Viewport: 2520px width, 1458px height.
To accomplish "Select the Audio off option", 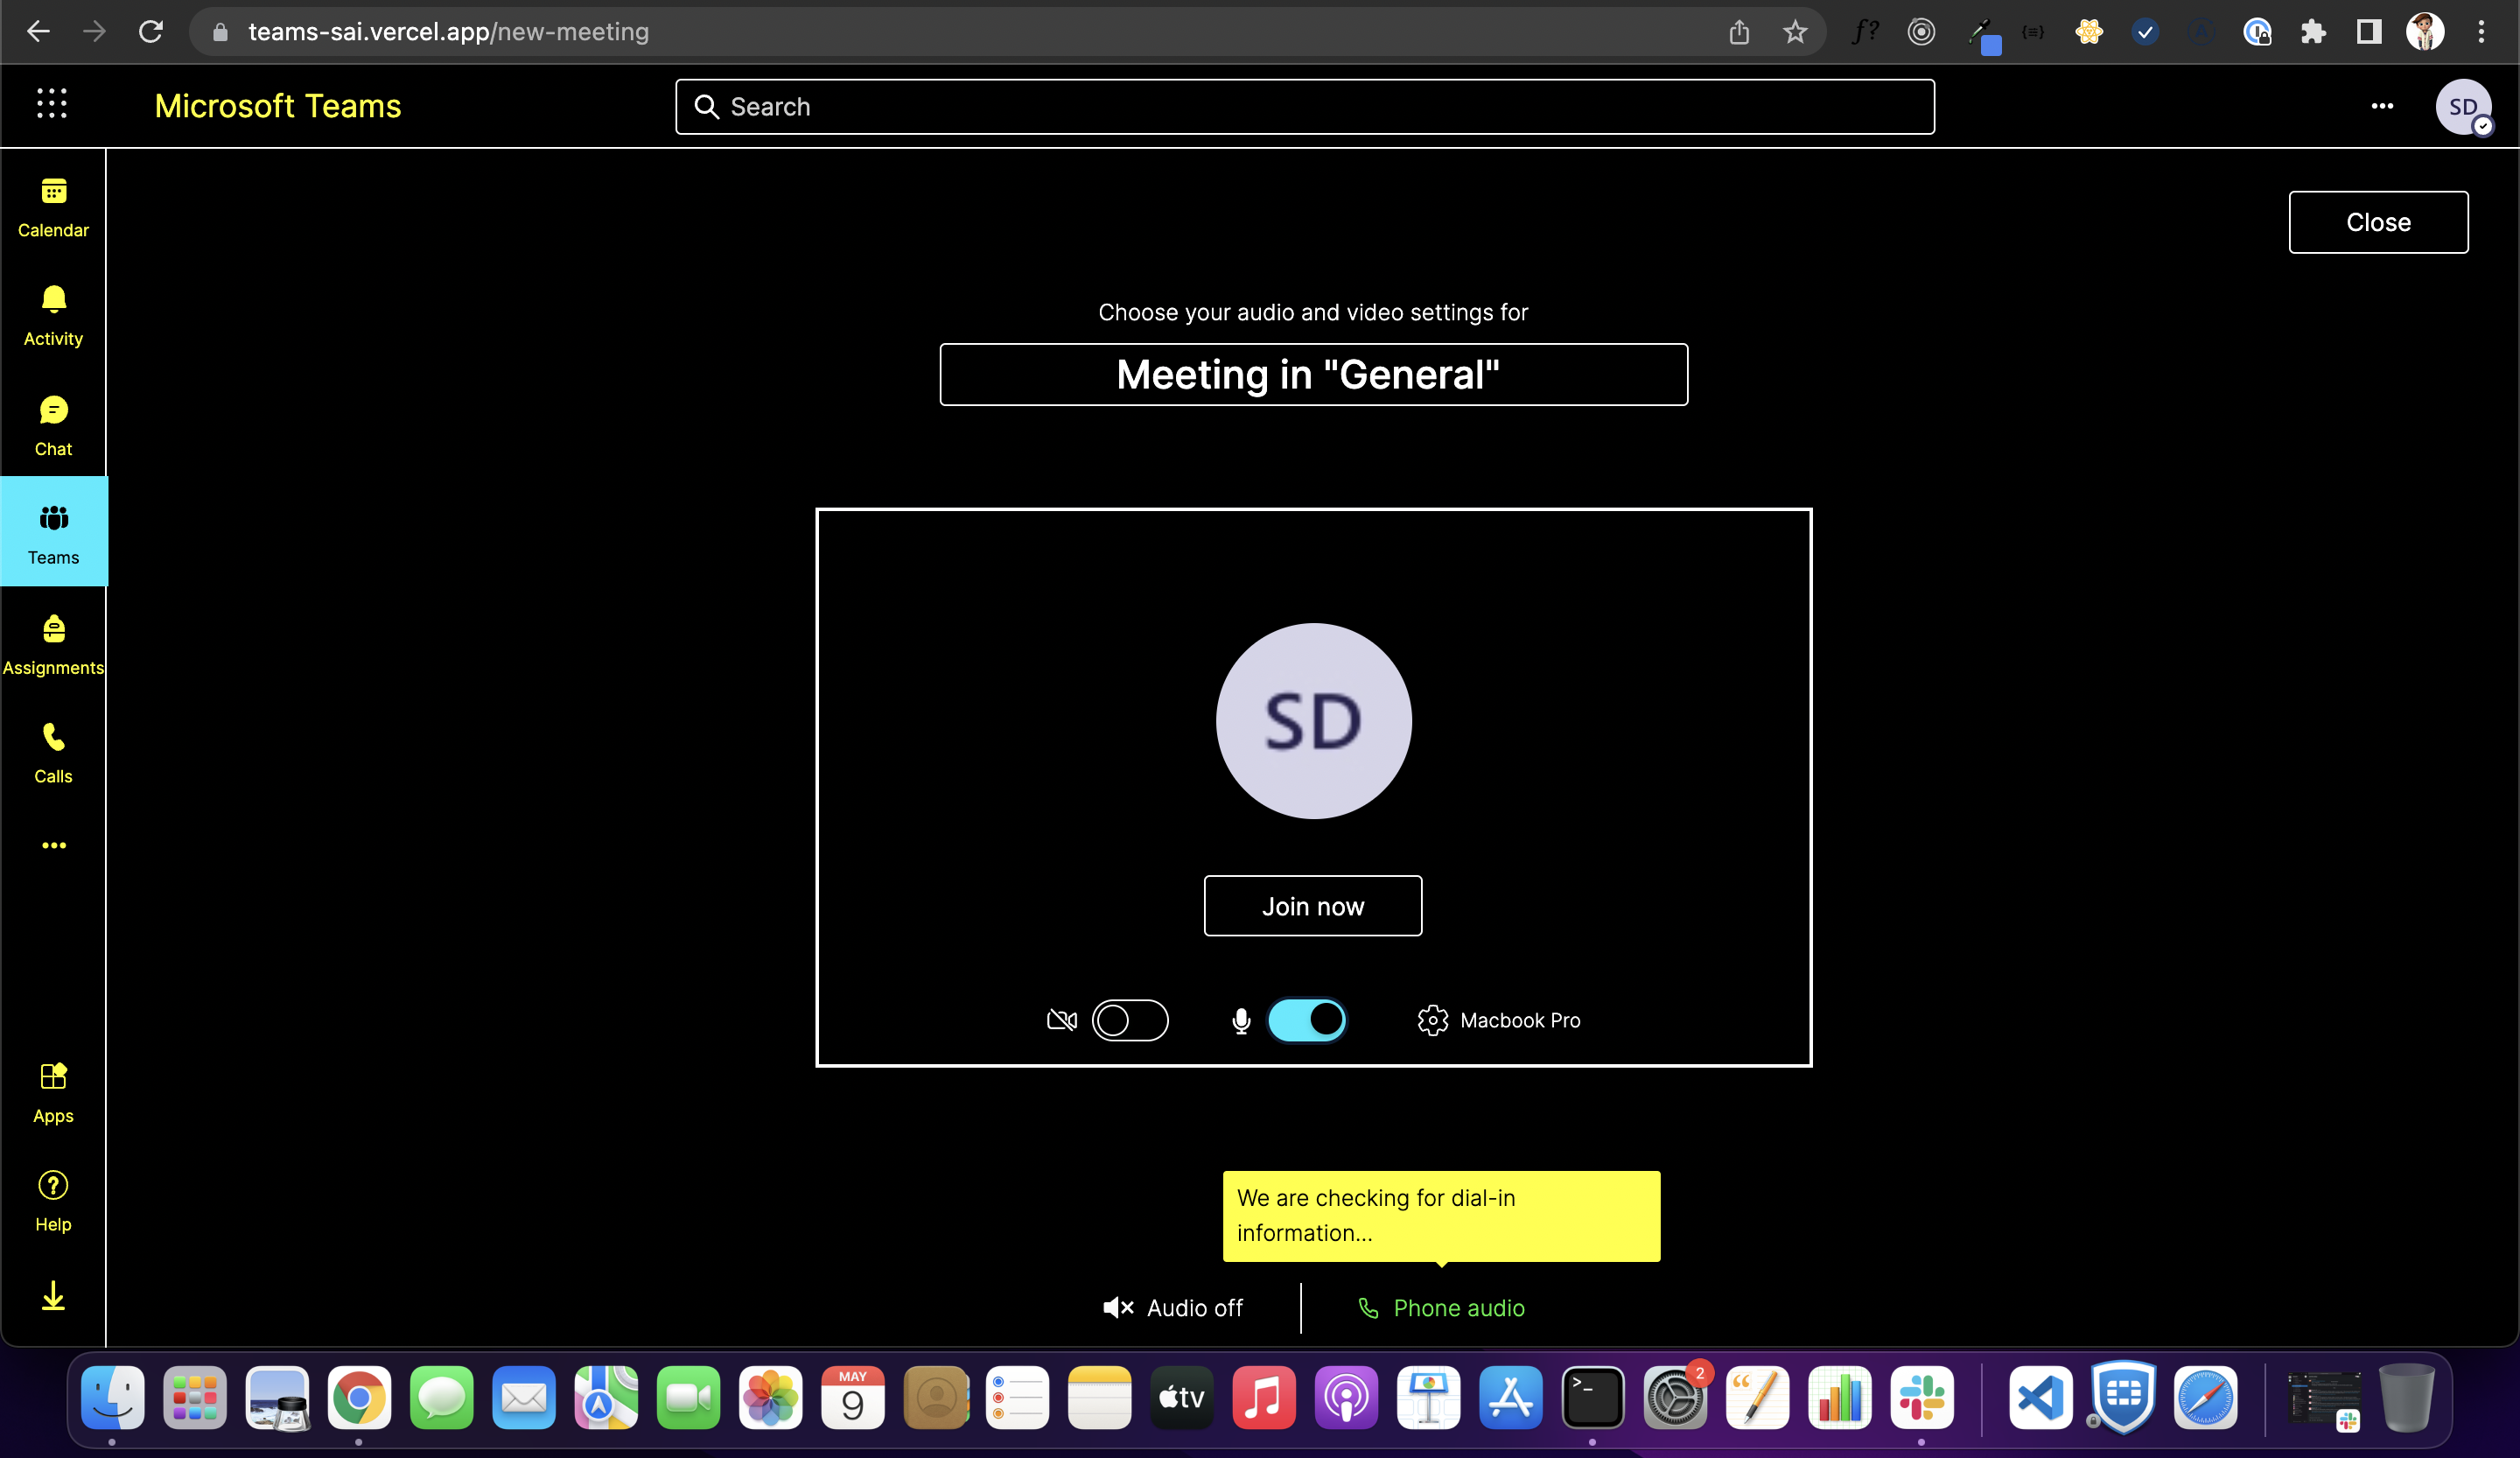I will [1173, 1308].
